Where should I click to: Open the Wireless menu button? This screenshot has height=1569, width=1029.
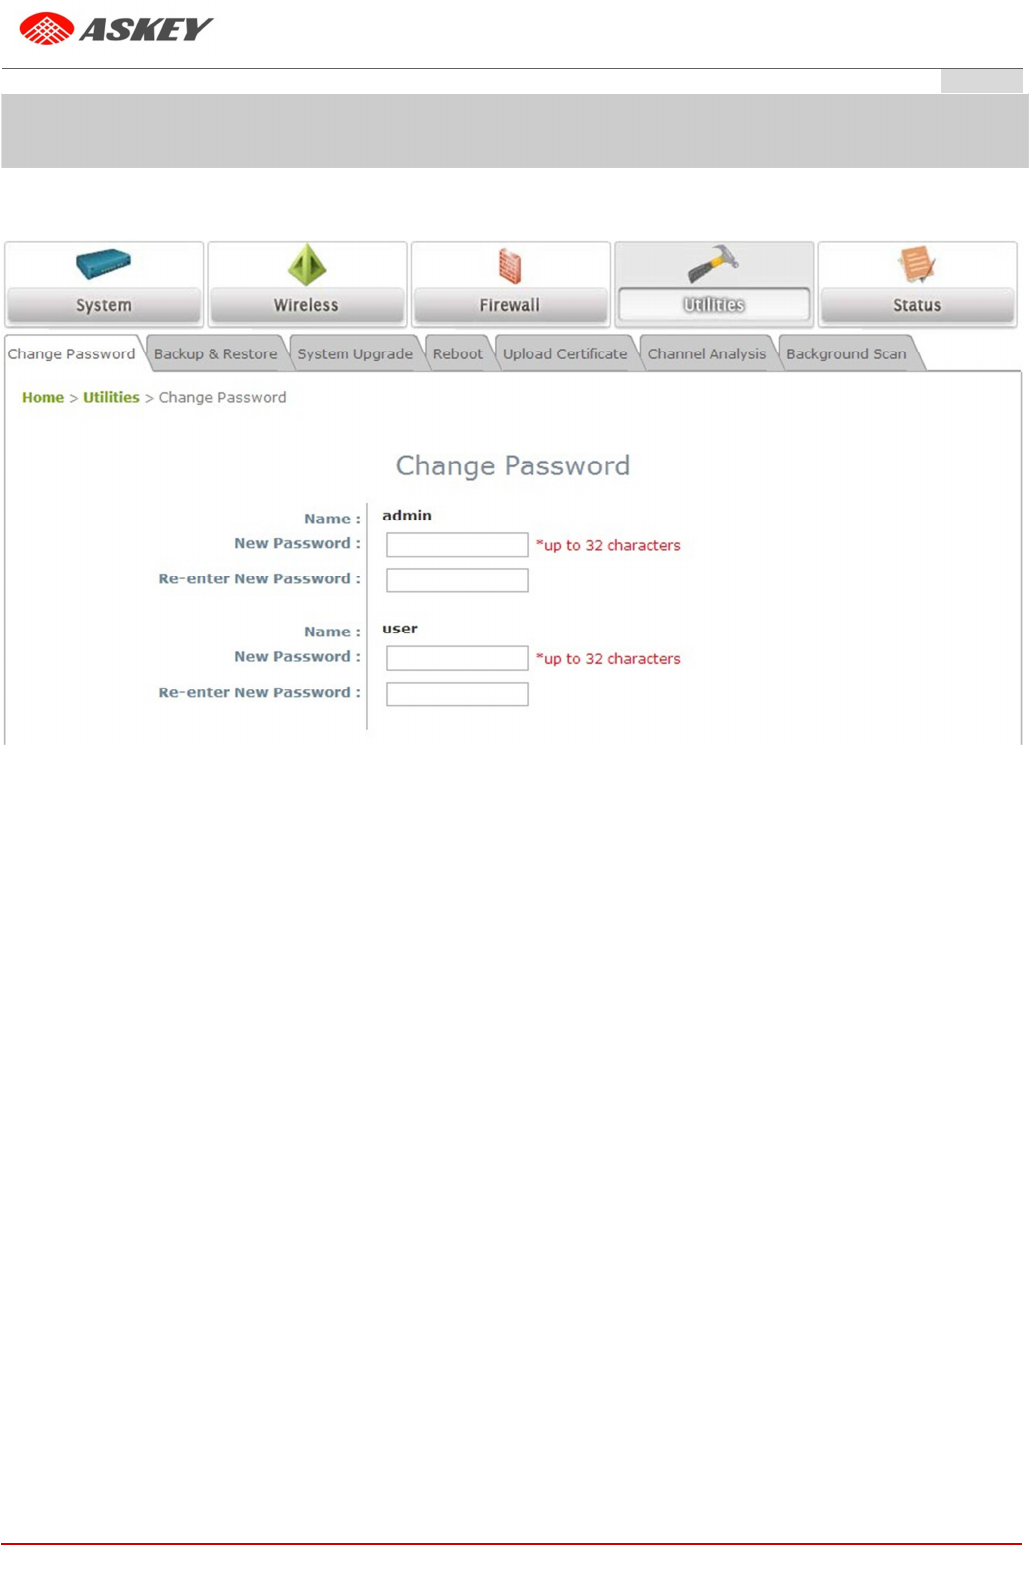pos(307,305)
